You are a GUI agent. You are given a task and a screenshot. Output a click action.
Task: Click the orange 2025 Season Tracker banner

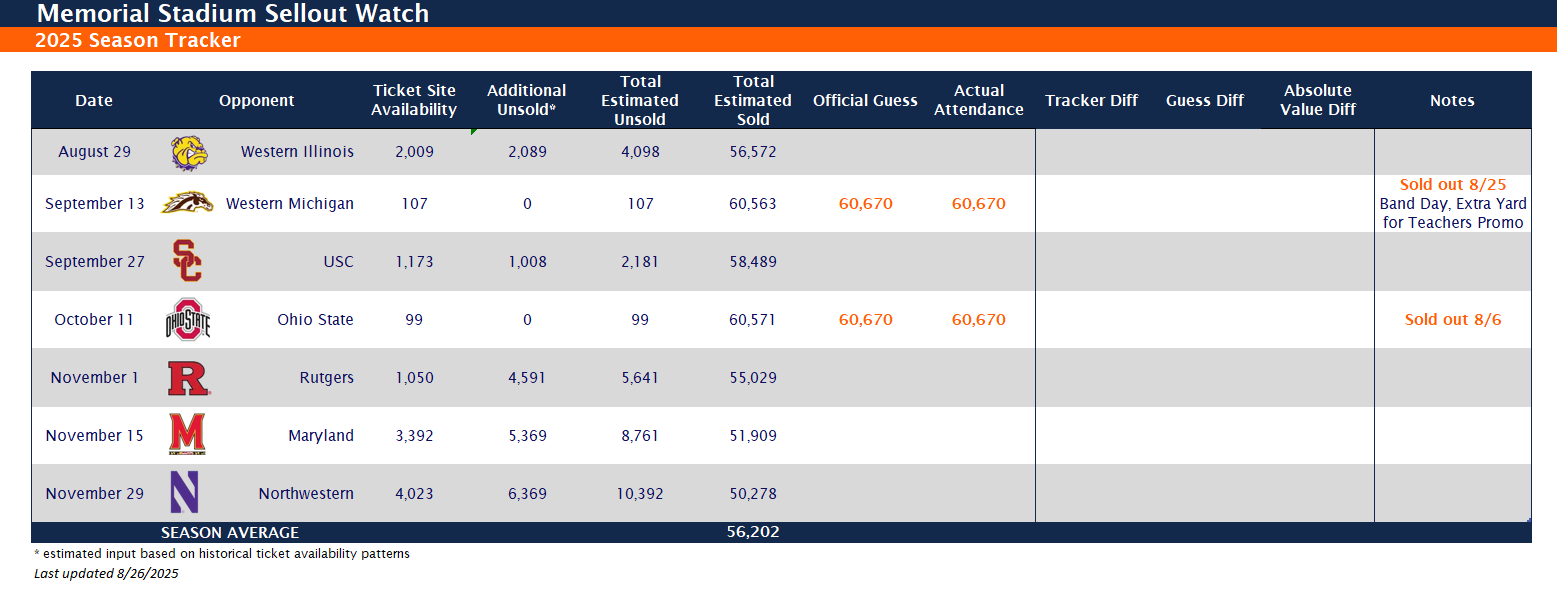[778, 41]
